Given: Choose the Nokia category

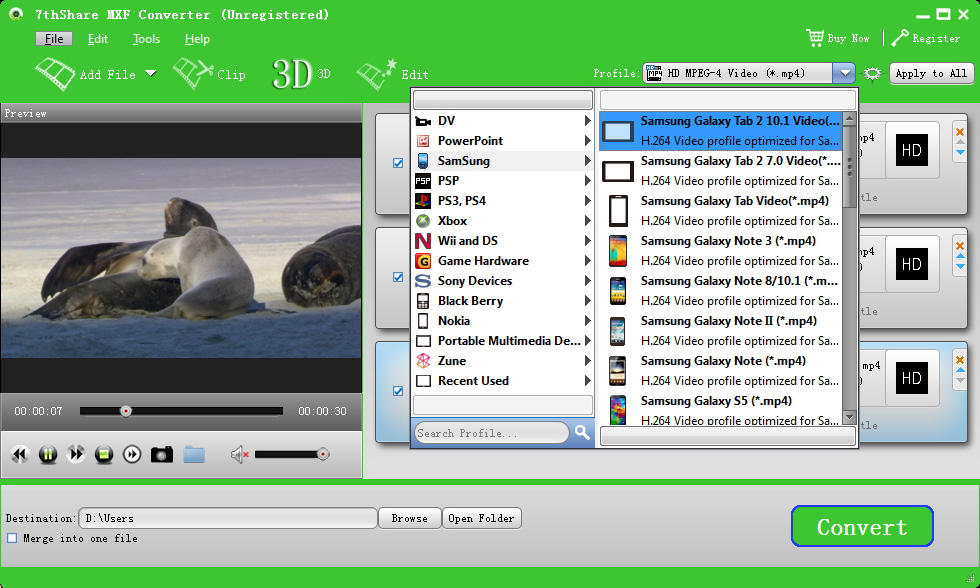Looking at the screenshot, I should (503, 321).
